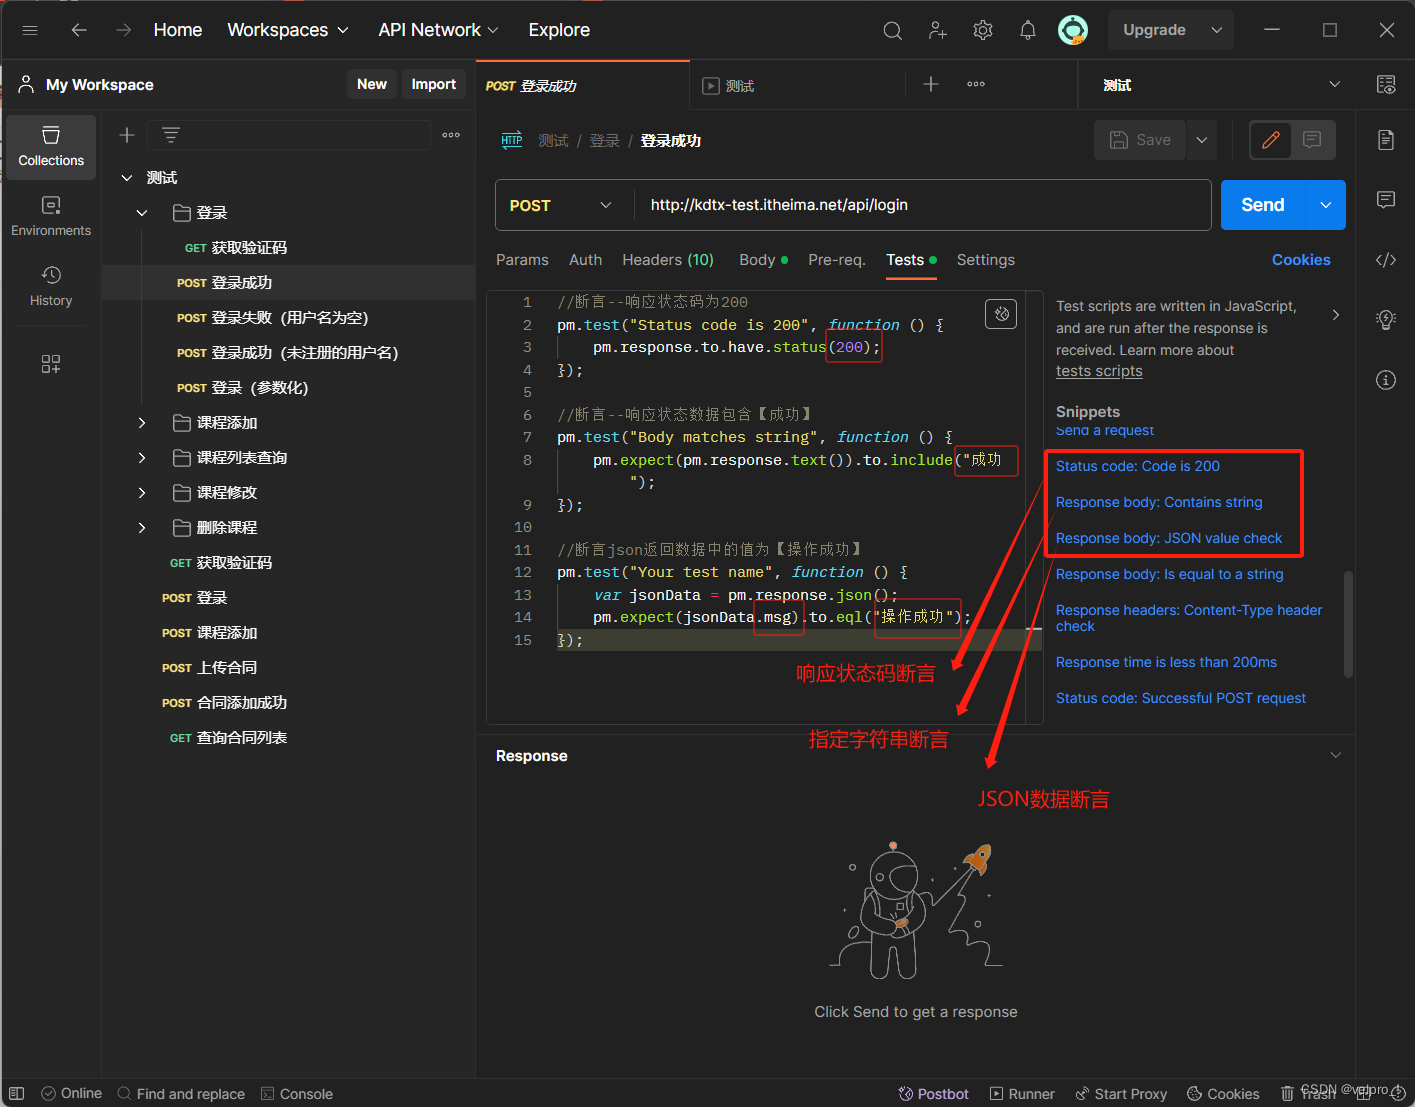
Task: Click the comment mode icon beside pencil
Action: (1312, 140)
